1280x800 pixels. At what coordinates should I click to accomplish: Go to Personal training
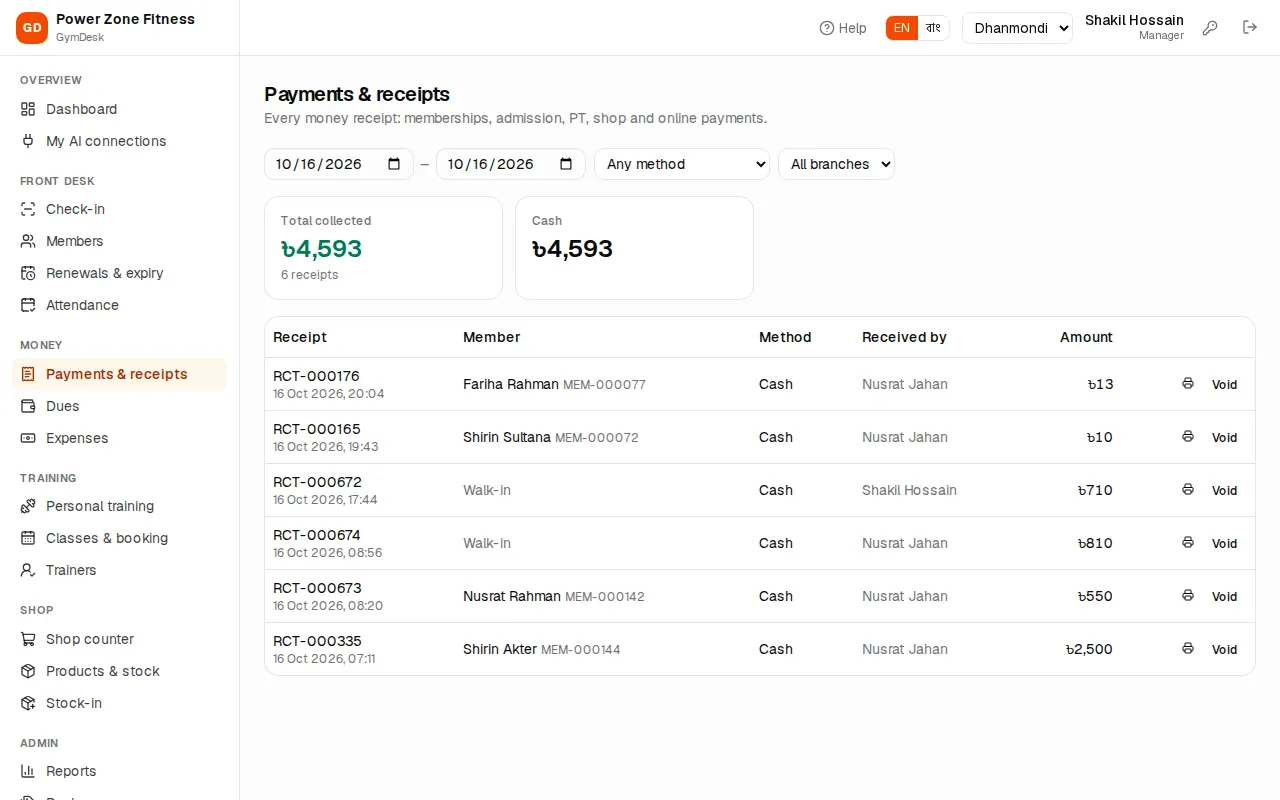tap(120, 506)
